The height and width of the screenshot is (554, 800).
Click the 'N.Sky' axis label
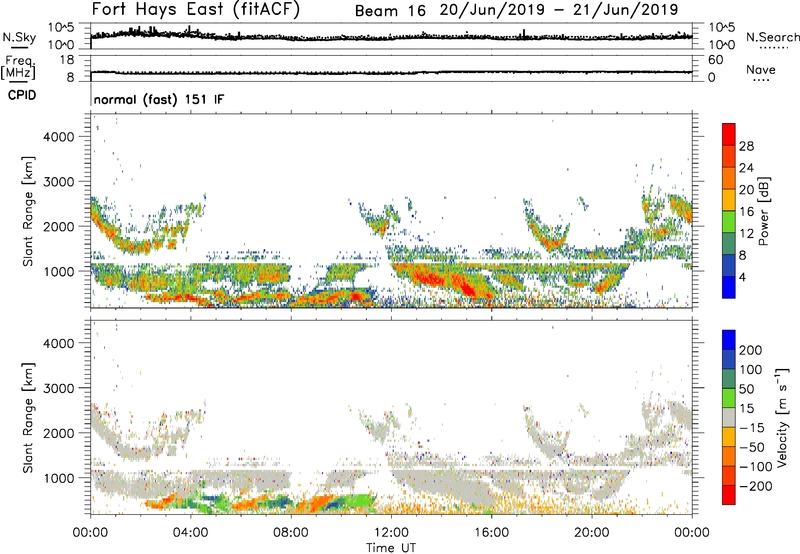pos(19,37)
